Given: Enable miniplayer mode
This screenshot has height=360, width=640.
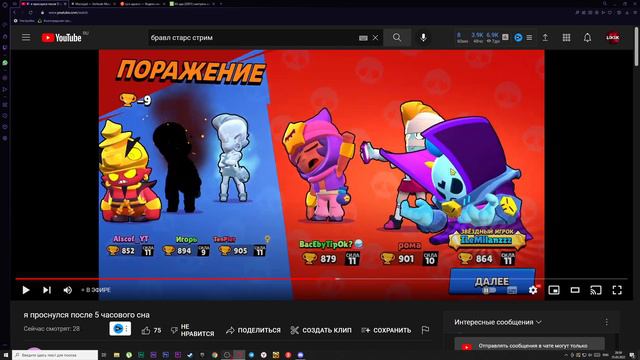Looking at the screenshot, I should (x=554, y=290).
